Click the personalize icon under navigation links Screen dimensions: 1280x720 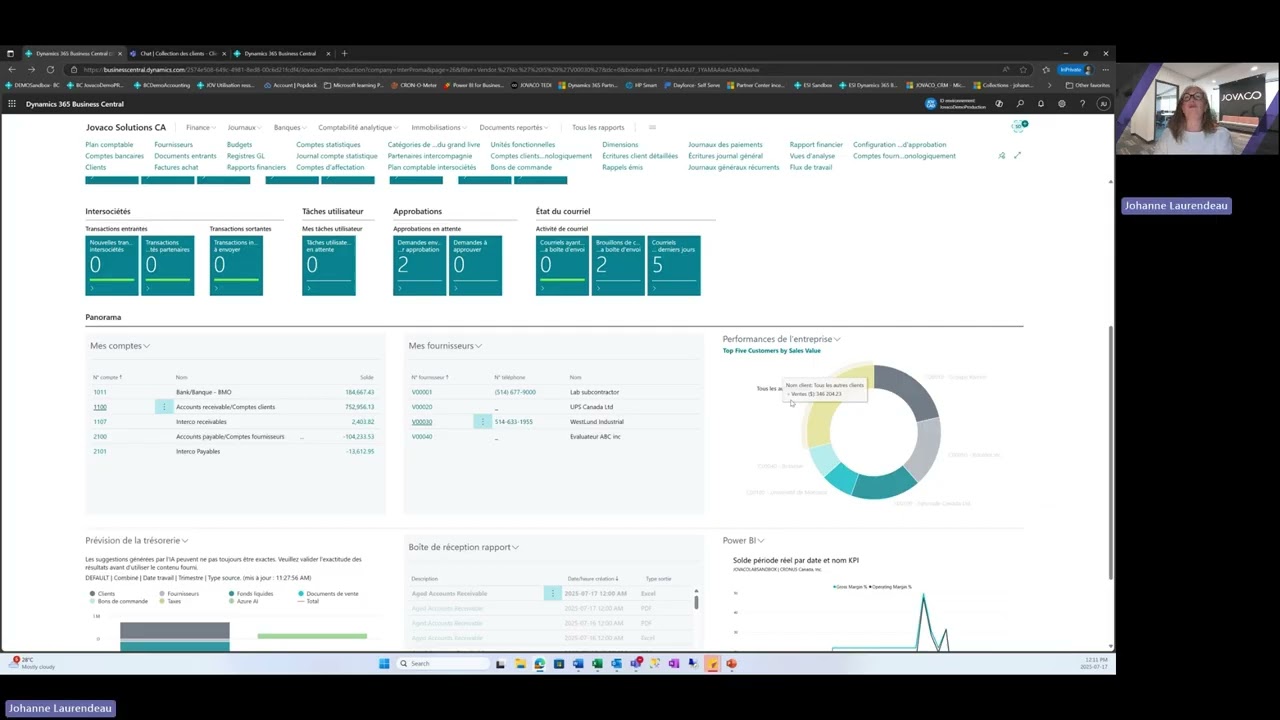1002,156
